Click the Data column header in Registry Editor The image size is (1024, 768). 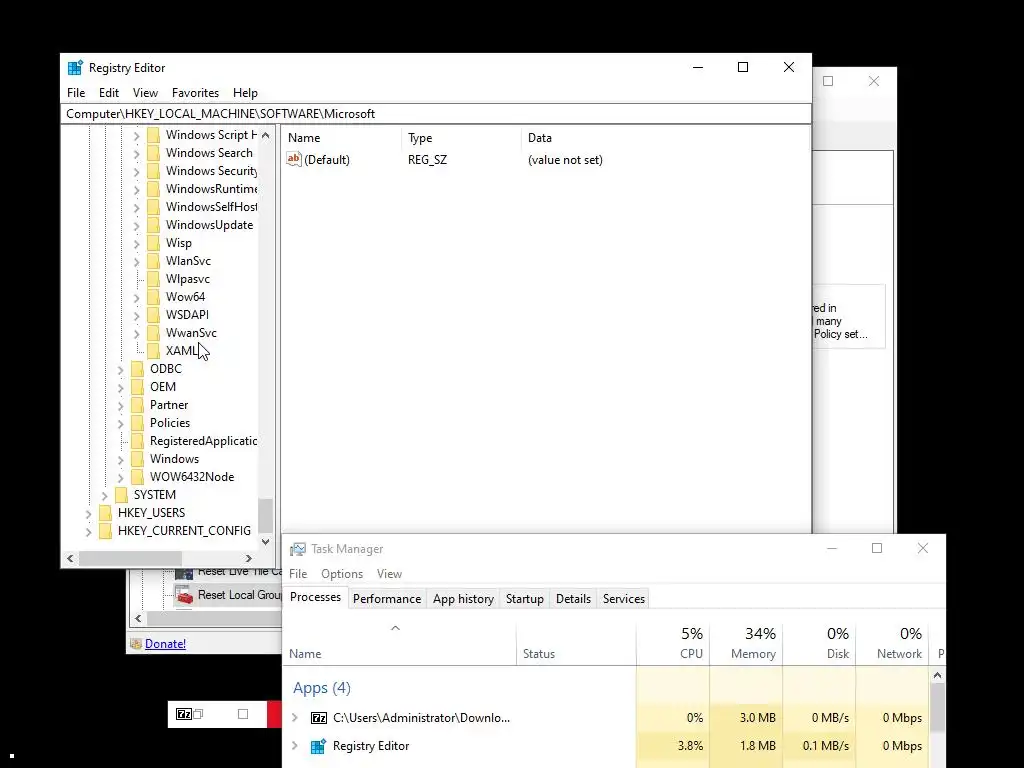(x=539, y=138)
